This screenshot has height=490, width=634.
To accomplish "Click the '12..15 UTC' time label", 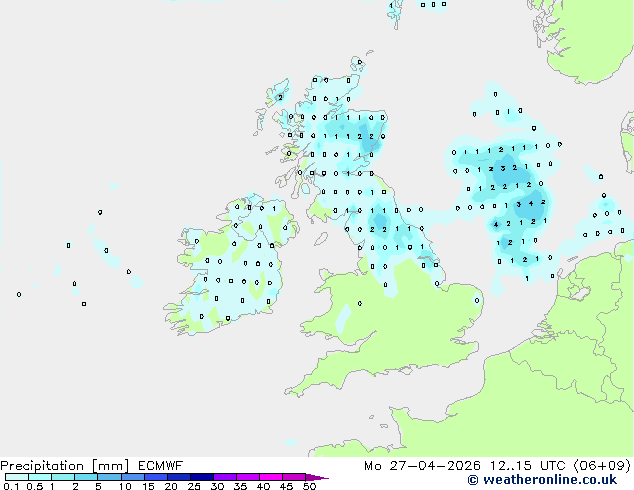I will pos(527,466).
